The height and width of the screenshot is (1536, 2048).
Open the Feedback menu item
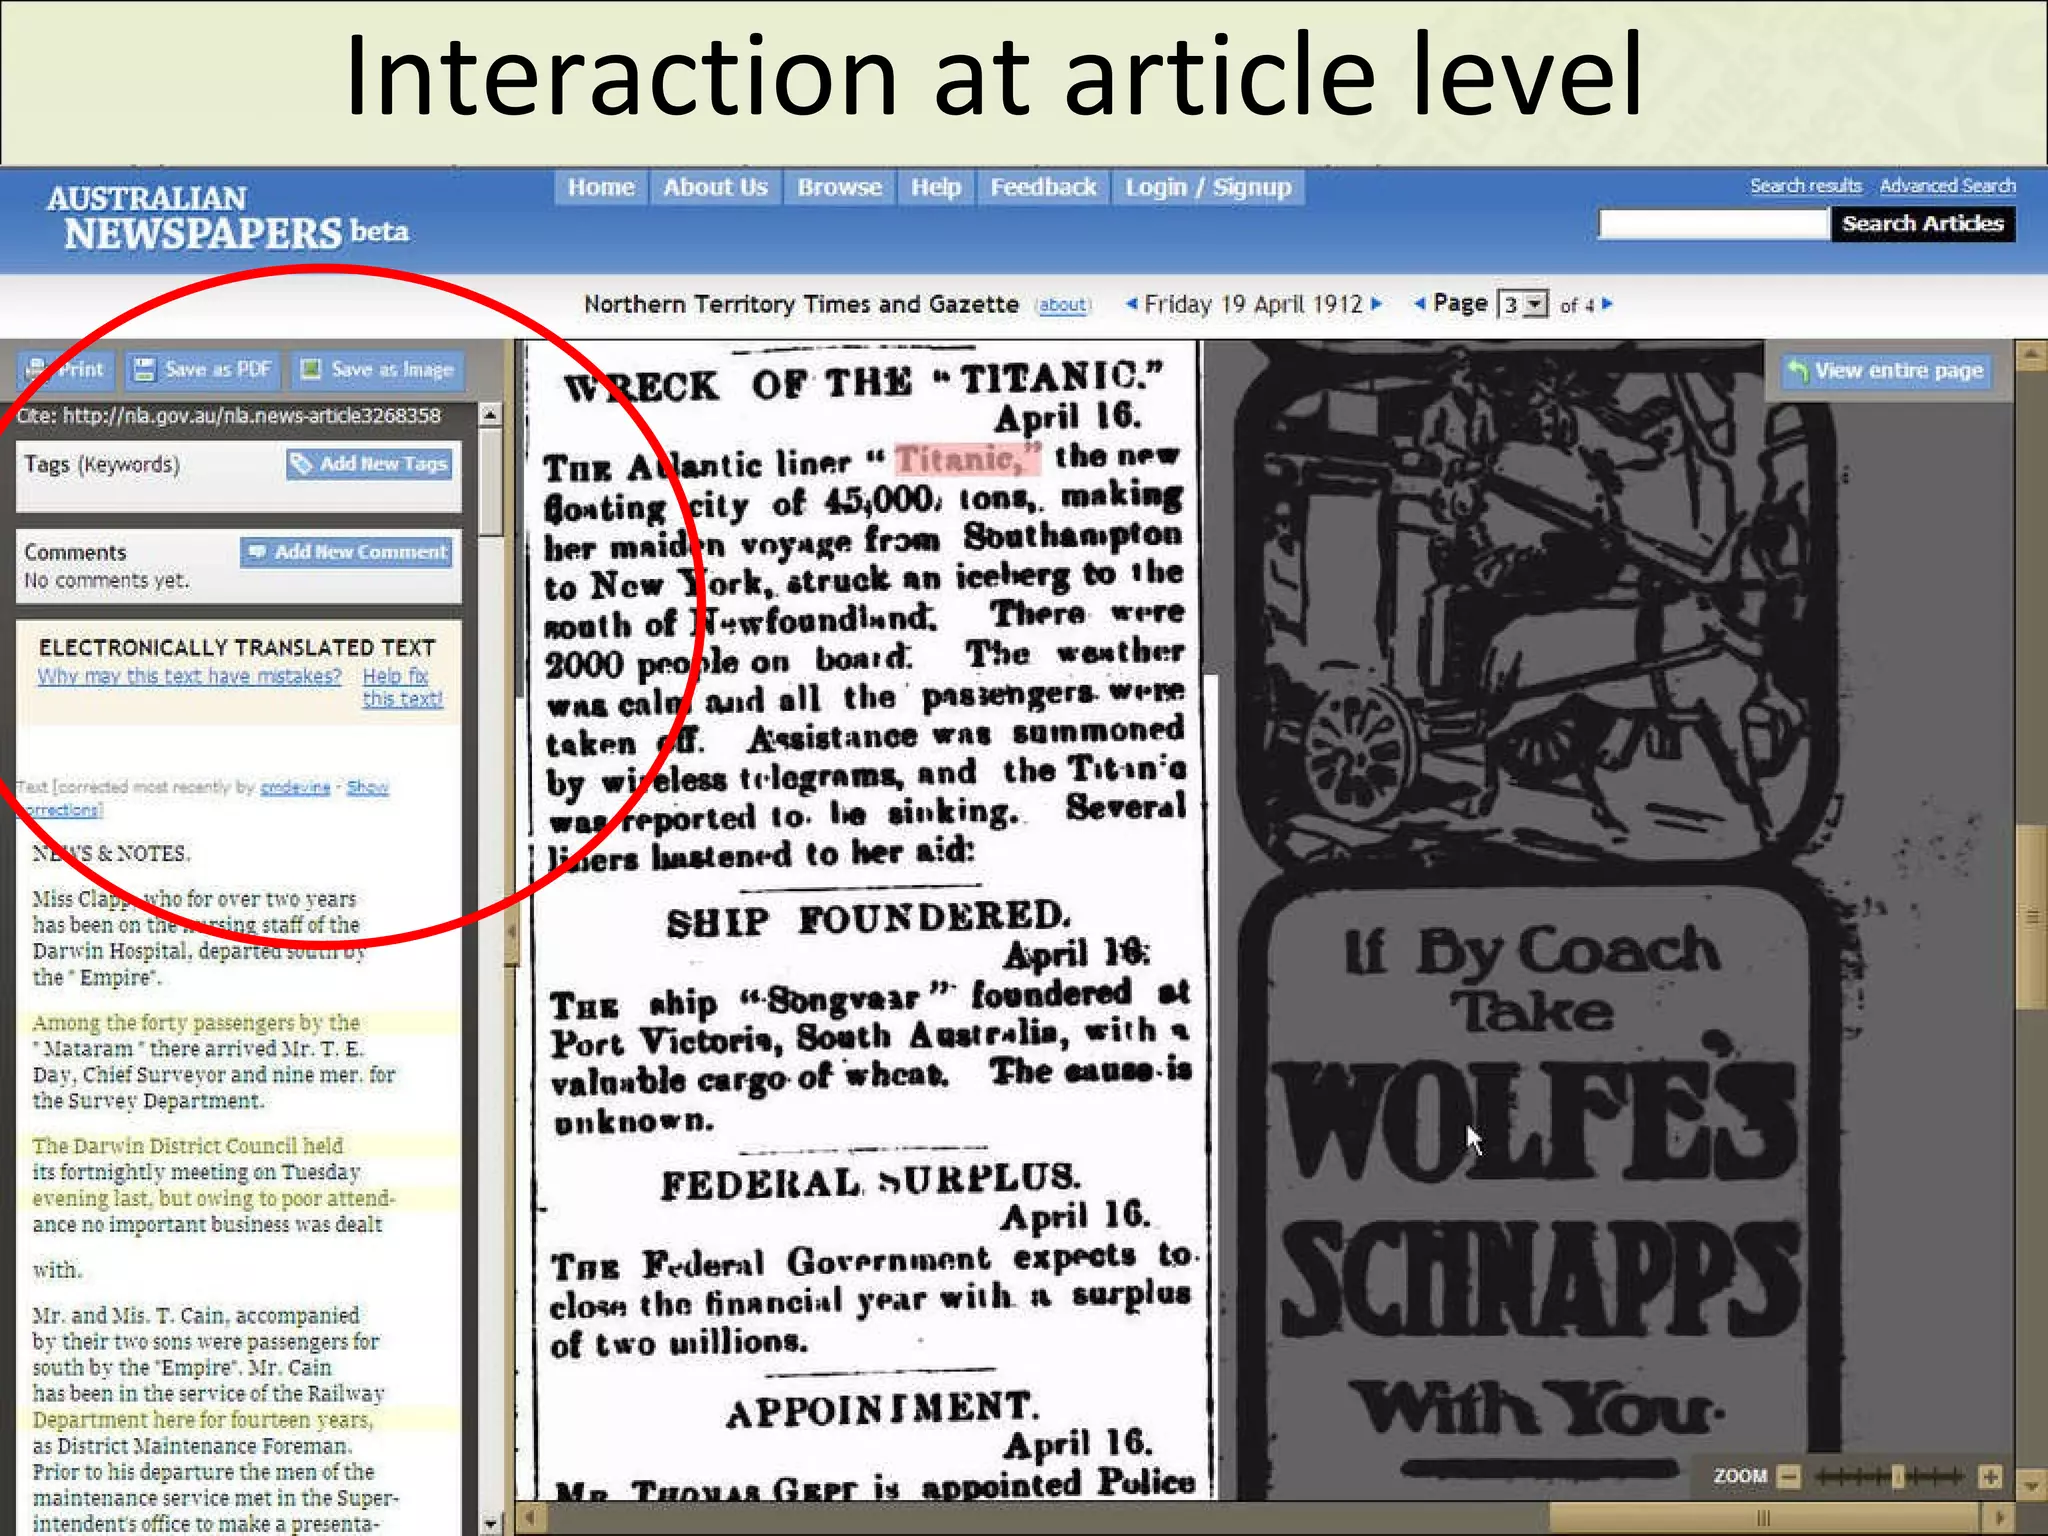click(1043, 187)
